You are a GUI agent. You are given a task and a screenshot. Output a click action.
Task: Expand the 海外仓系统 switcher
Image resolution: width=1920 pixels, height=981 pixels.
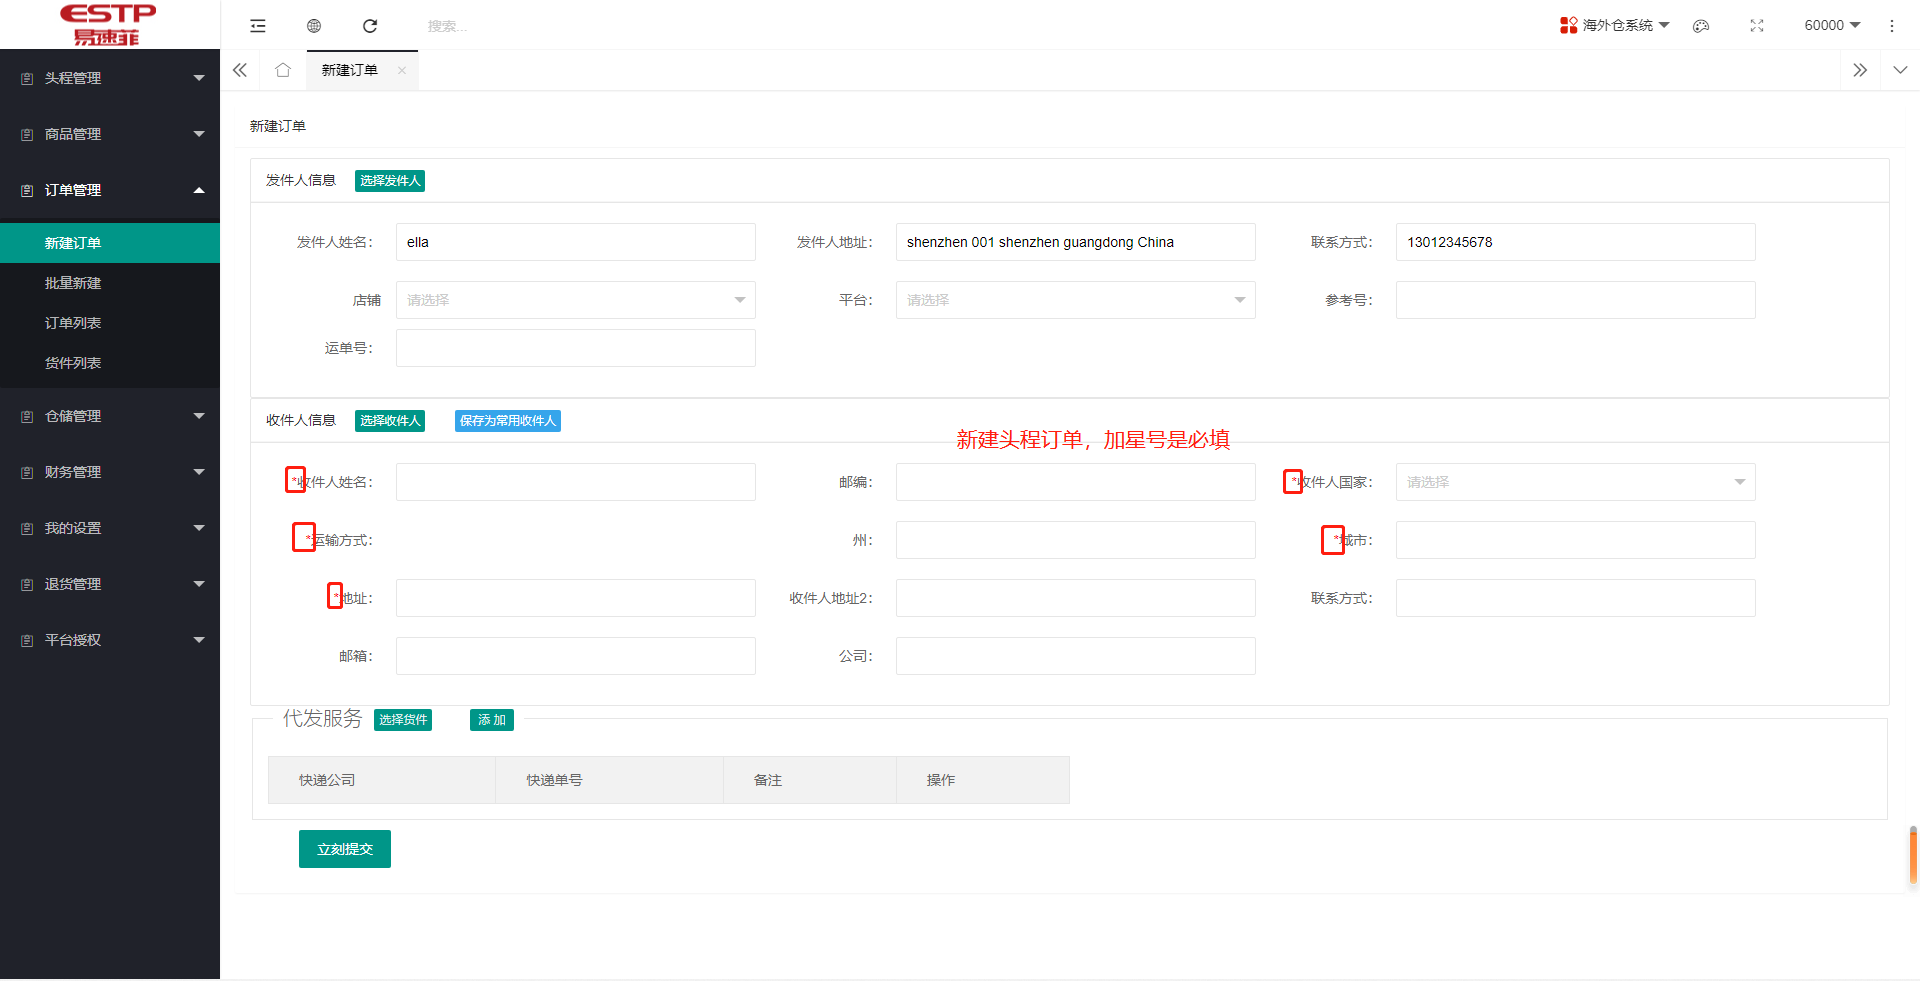tap(1615, 25)
